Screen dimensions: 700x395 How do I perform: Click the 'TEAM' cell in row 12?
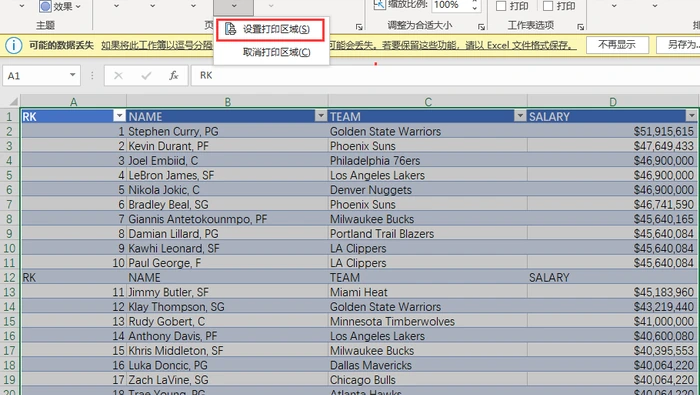428,278
